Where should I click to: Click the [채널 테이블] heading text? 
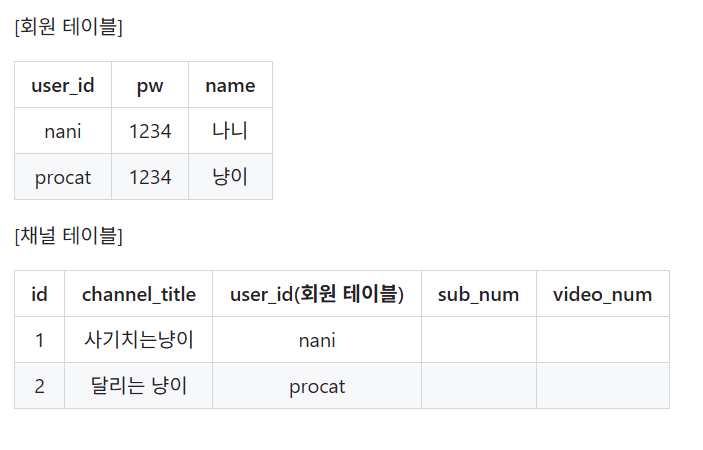69,236
